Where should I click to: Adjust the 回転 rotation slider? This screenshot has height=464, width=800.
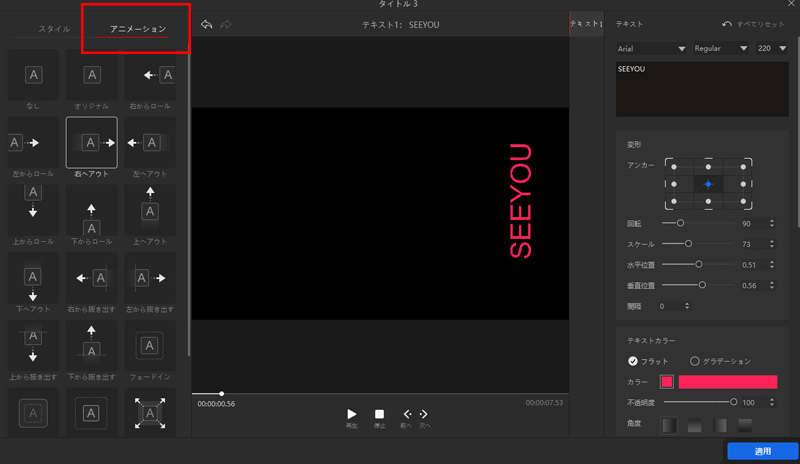click(x=680, y=223)
